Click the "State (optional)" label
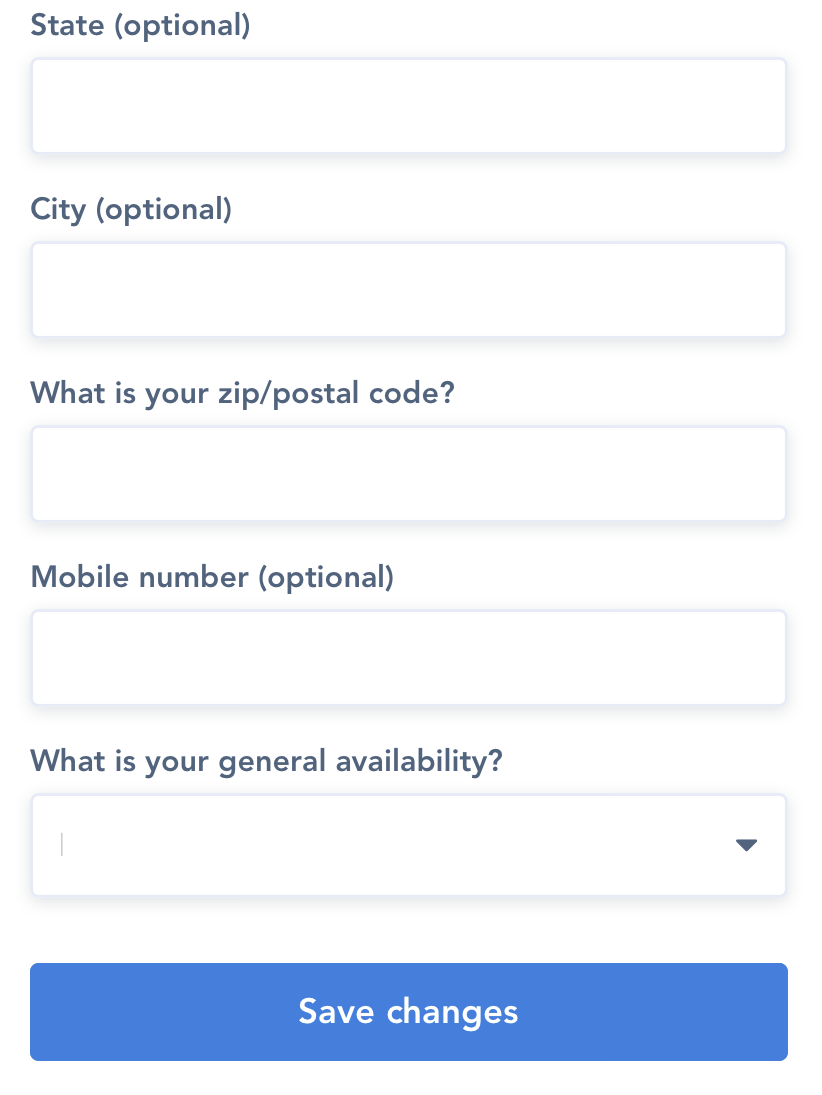The width and height of the screenshot is (822, 1095). click(140, 25)
